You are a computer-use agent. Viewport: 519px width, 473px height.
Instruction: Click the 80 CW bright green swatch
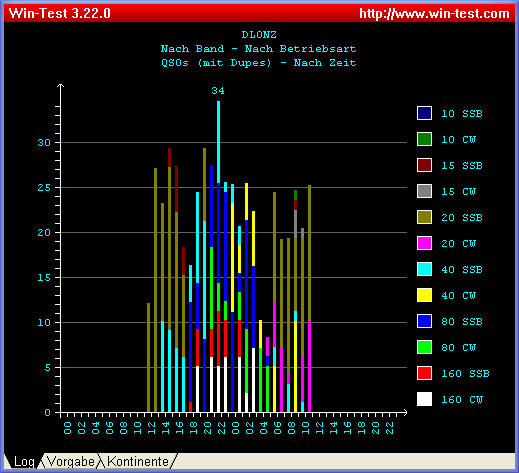pyautogui.click(x=424, y=347)
